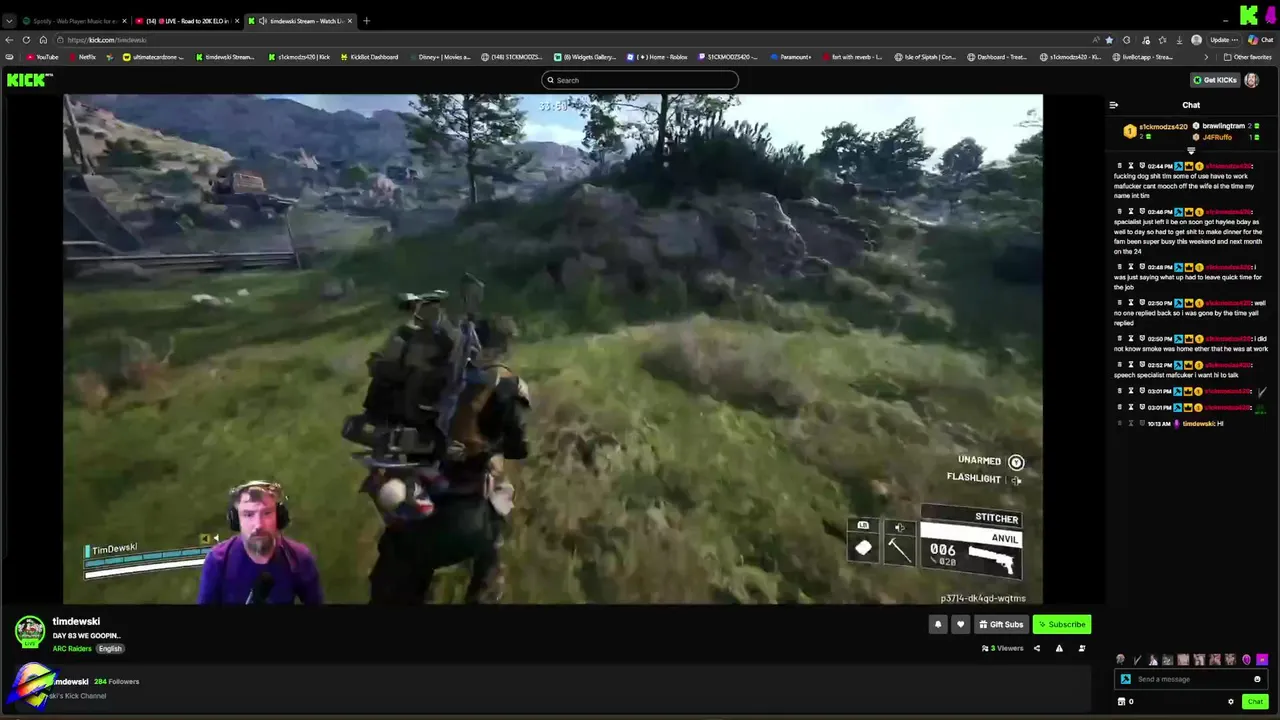The height and width of the screenshot is (720, 1280).
Task: Select the pink balloon emote in the emote row
Action: pyautogui.click(x=1246, y=660)
